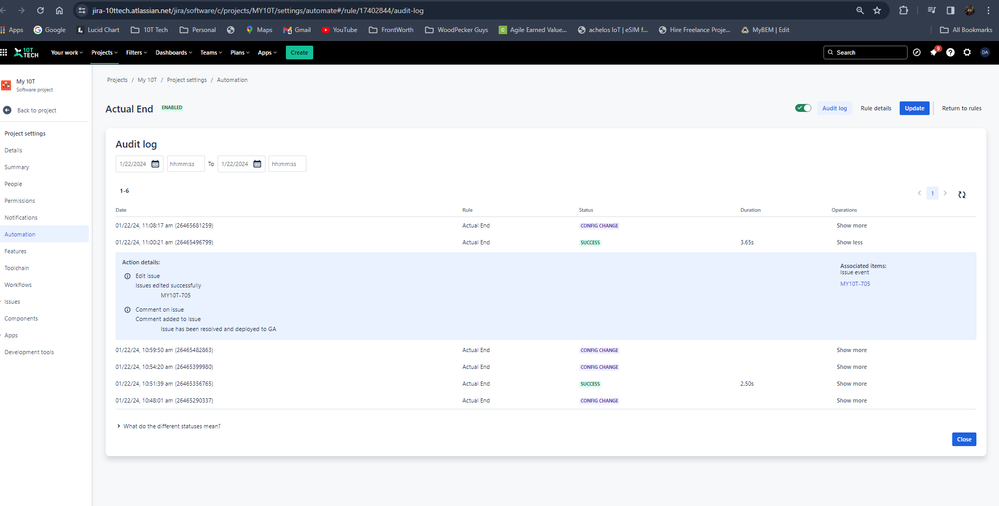The height and width of the screenshot is (506, 999).
Task: Show more for the 10:59:50 am entry
Action: (x=851, y=351)
